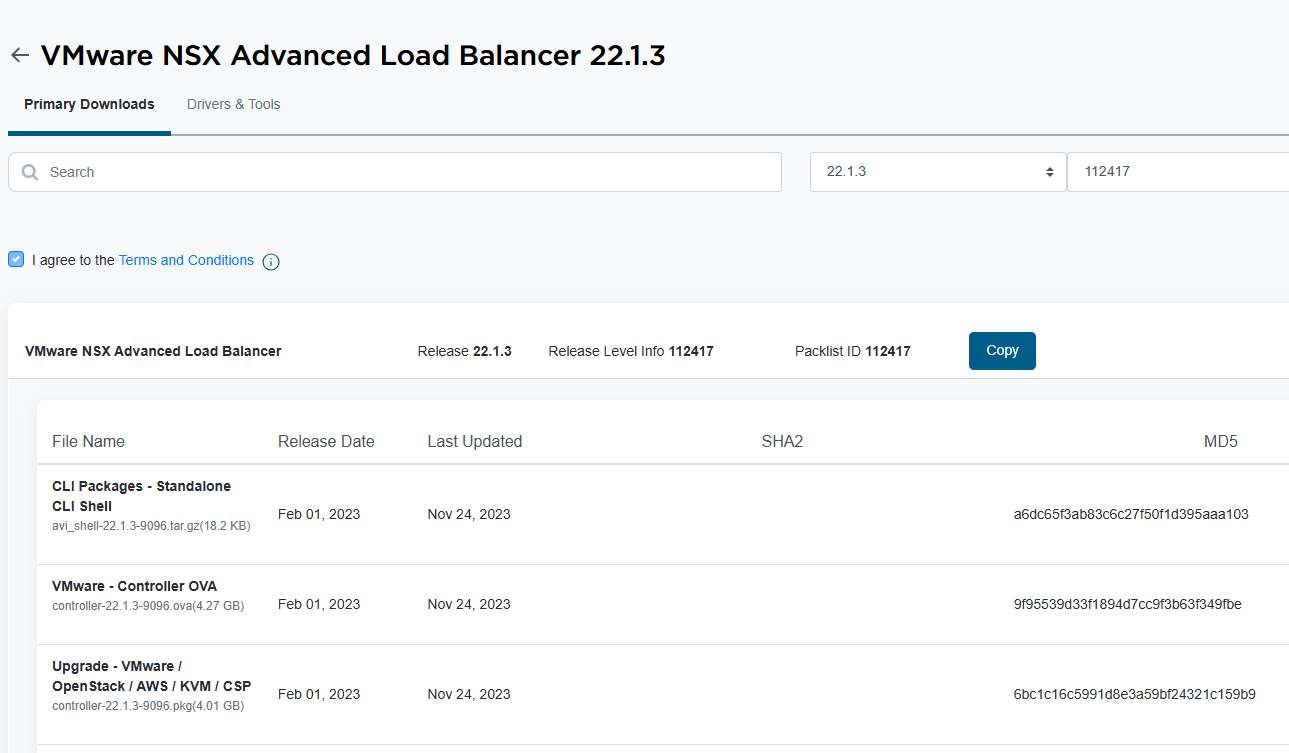
Task: Click MD5 hash a6dc65f3ab83c6c27f50f1d395aaa103
Action: click(1131, 514)
